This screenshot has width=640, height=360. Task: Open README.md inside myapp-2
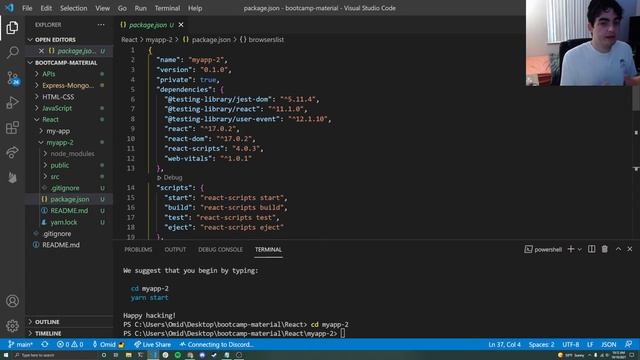pos(69,211)
